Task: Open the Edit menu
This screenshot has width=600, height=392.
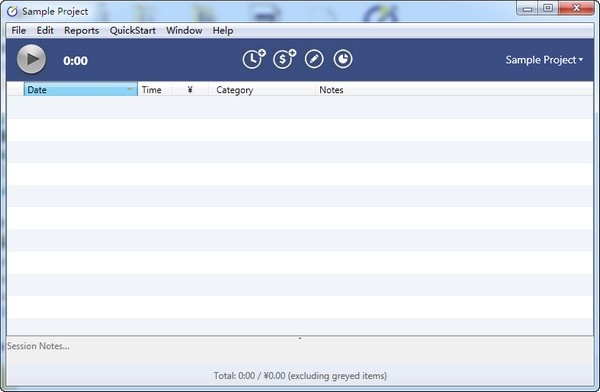Action: coord(45,31)
